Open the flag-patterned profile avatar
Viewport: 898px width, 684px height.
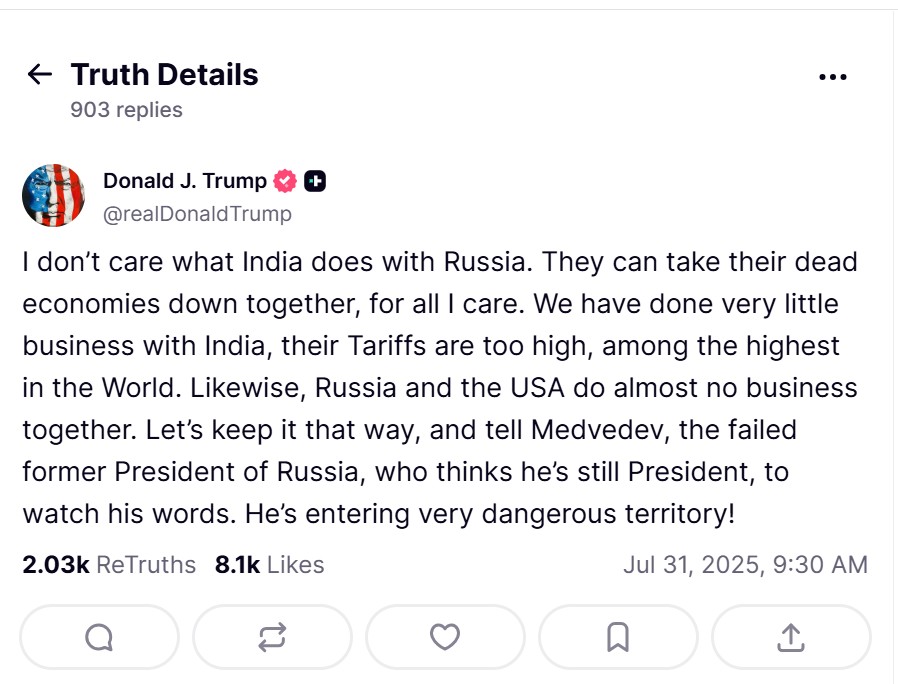54,196
